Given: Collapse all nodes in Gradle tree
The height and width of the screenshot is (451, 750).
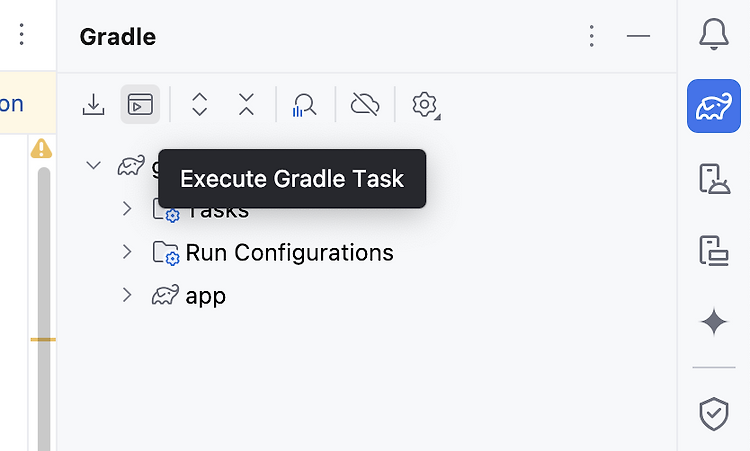Looking at the screenshot, I should tap(246, 104).
